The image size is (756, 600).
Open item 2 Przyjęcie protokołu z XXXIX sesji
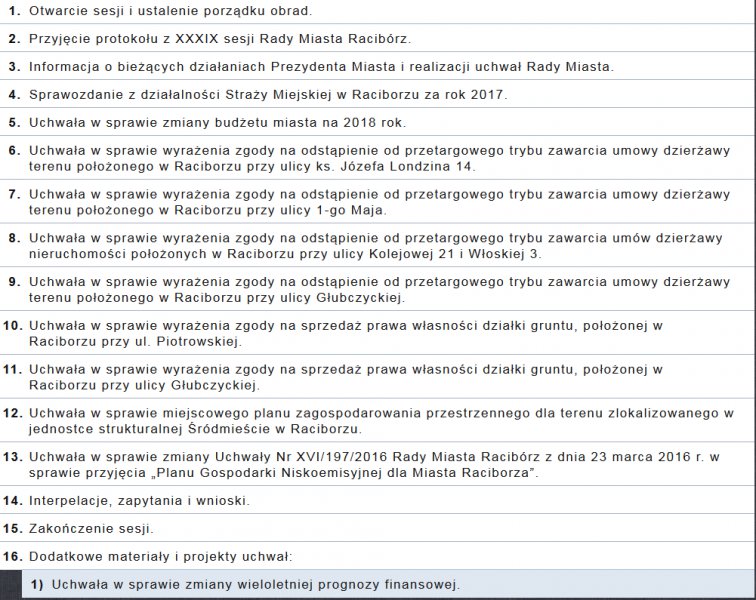378,38
